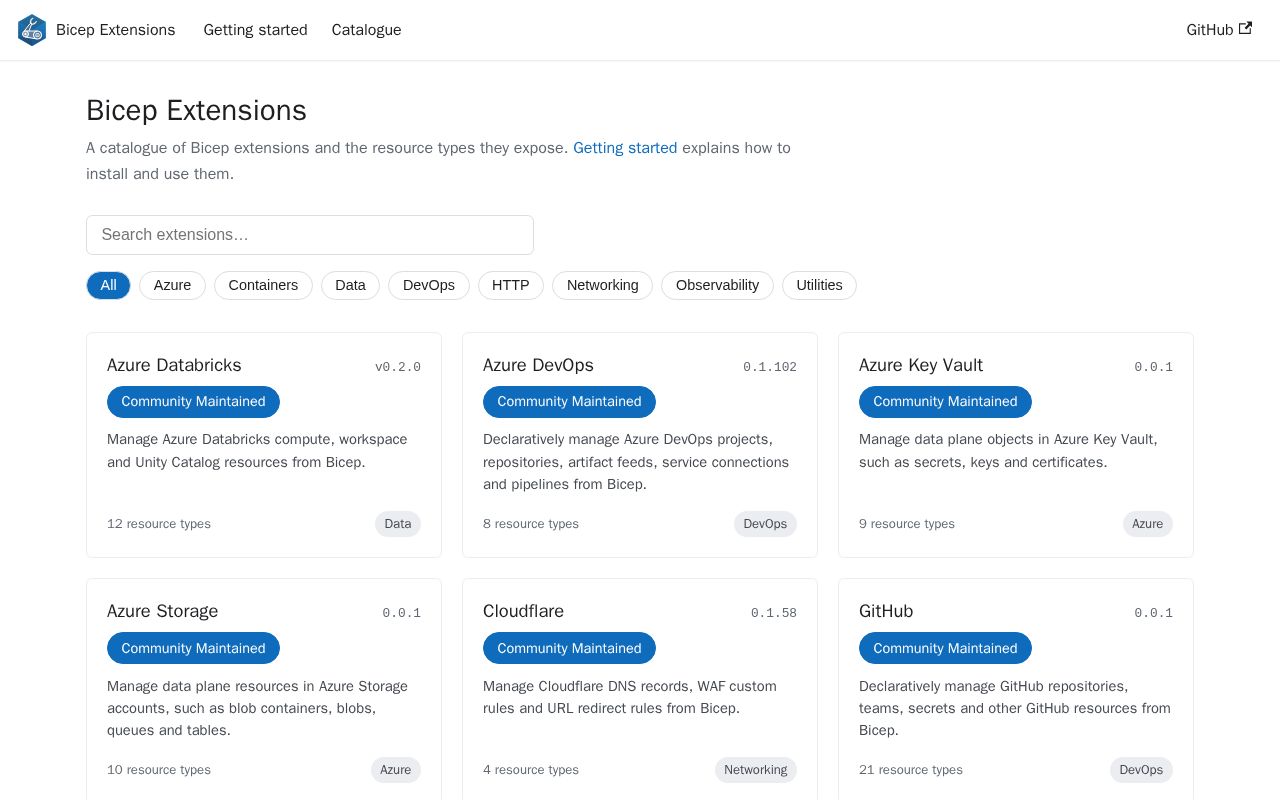Follow the inline Getting started link

pyautogui.click(x=625, y=148)
